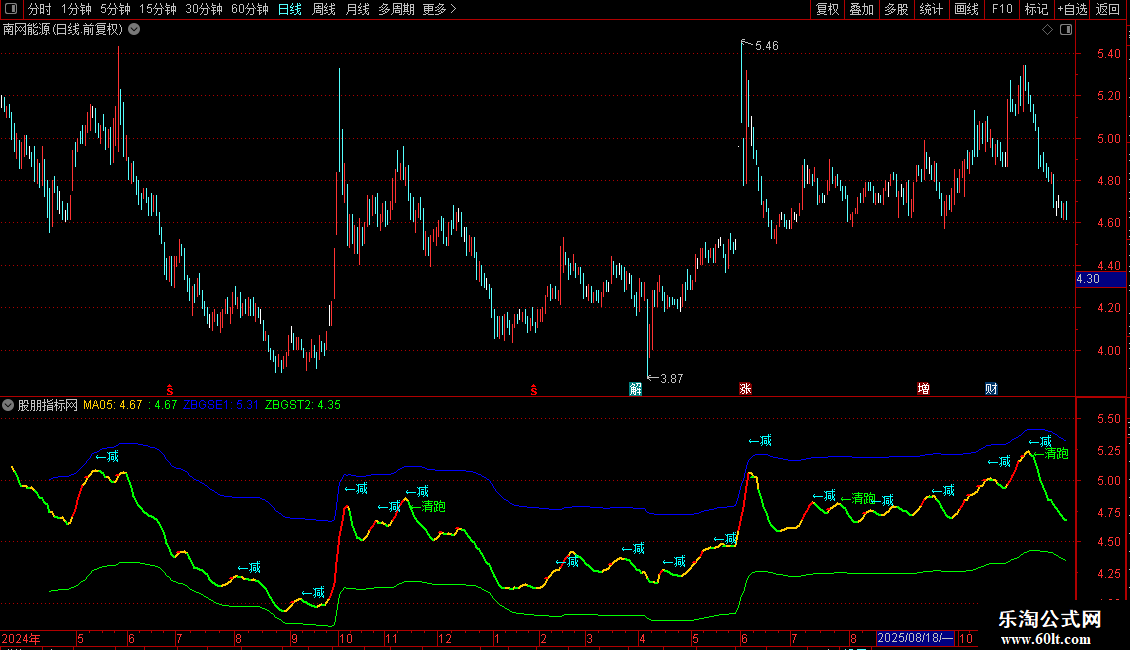
Task: Click the 解 event marker
Action: 635,389
